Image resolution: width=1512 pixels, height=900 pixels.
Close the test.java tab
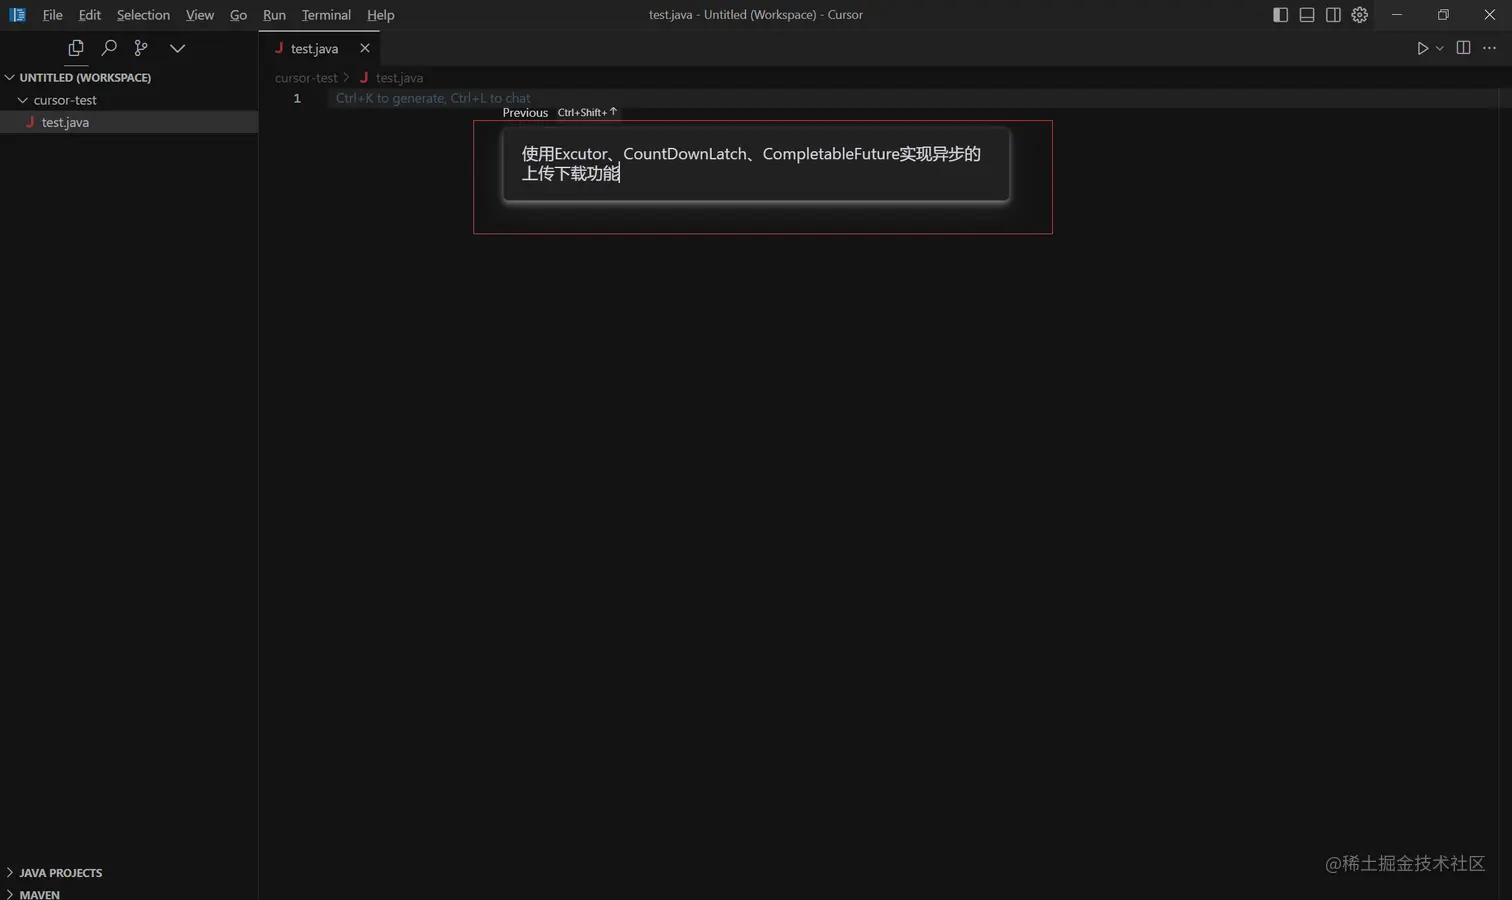pos(365,48)
